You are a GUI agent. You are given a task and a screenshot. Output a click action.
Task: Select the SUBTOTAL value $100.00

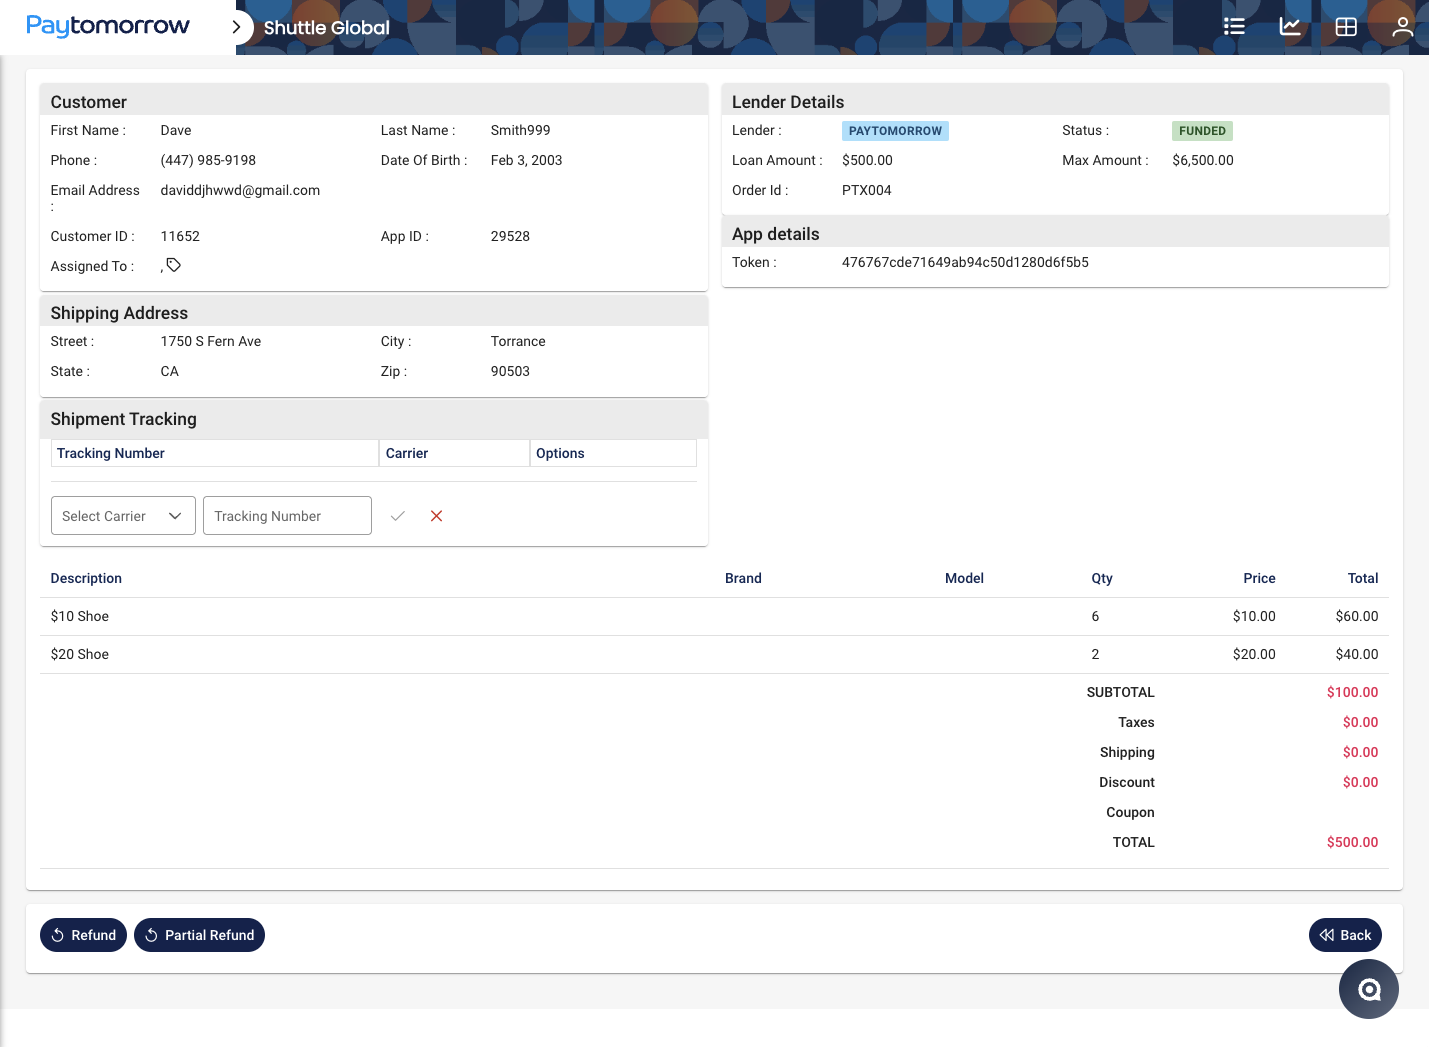click(1352, 692)
